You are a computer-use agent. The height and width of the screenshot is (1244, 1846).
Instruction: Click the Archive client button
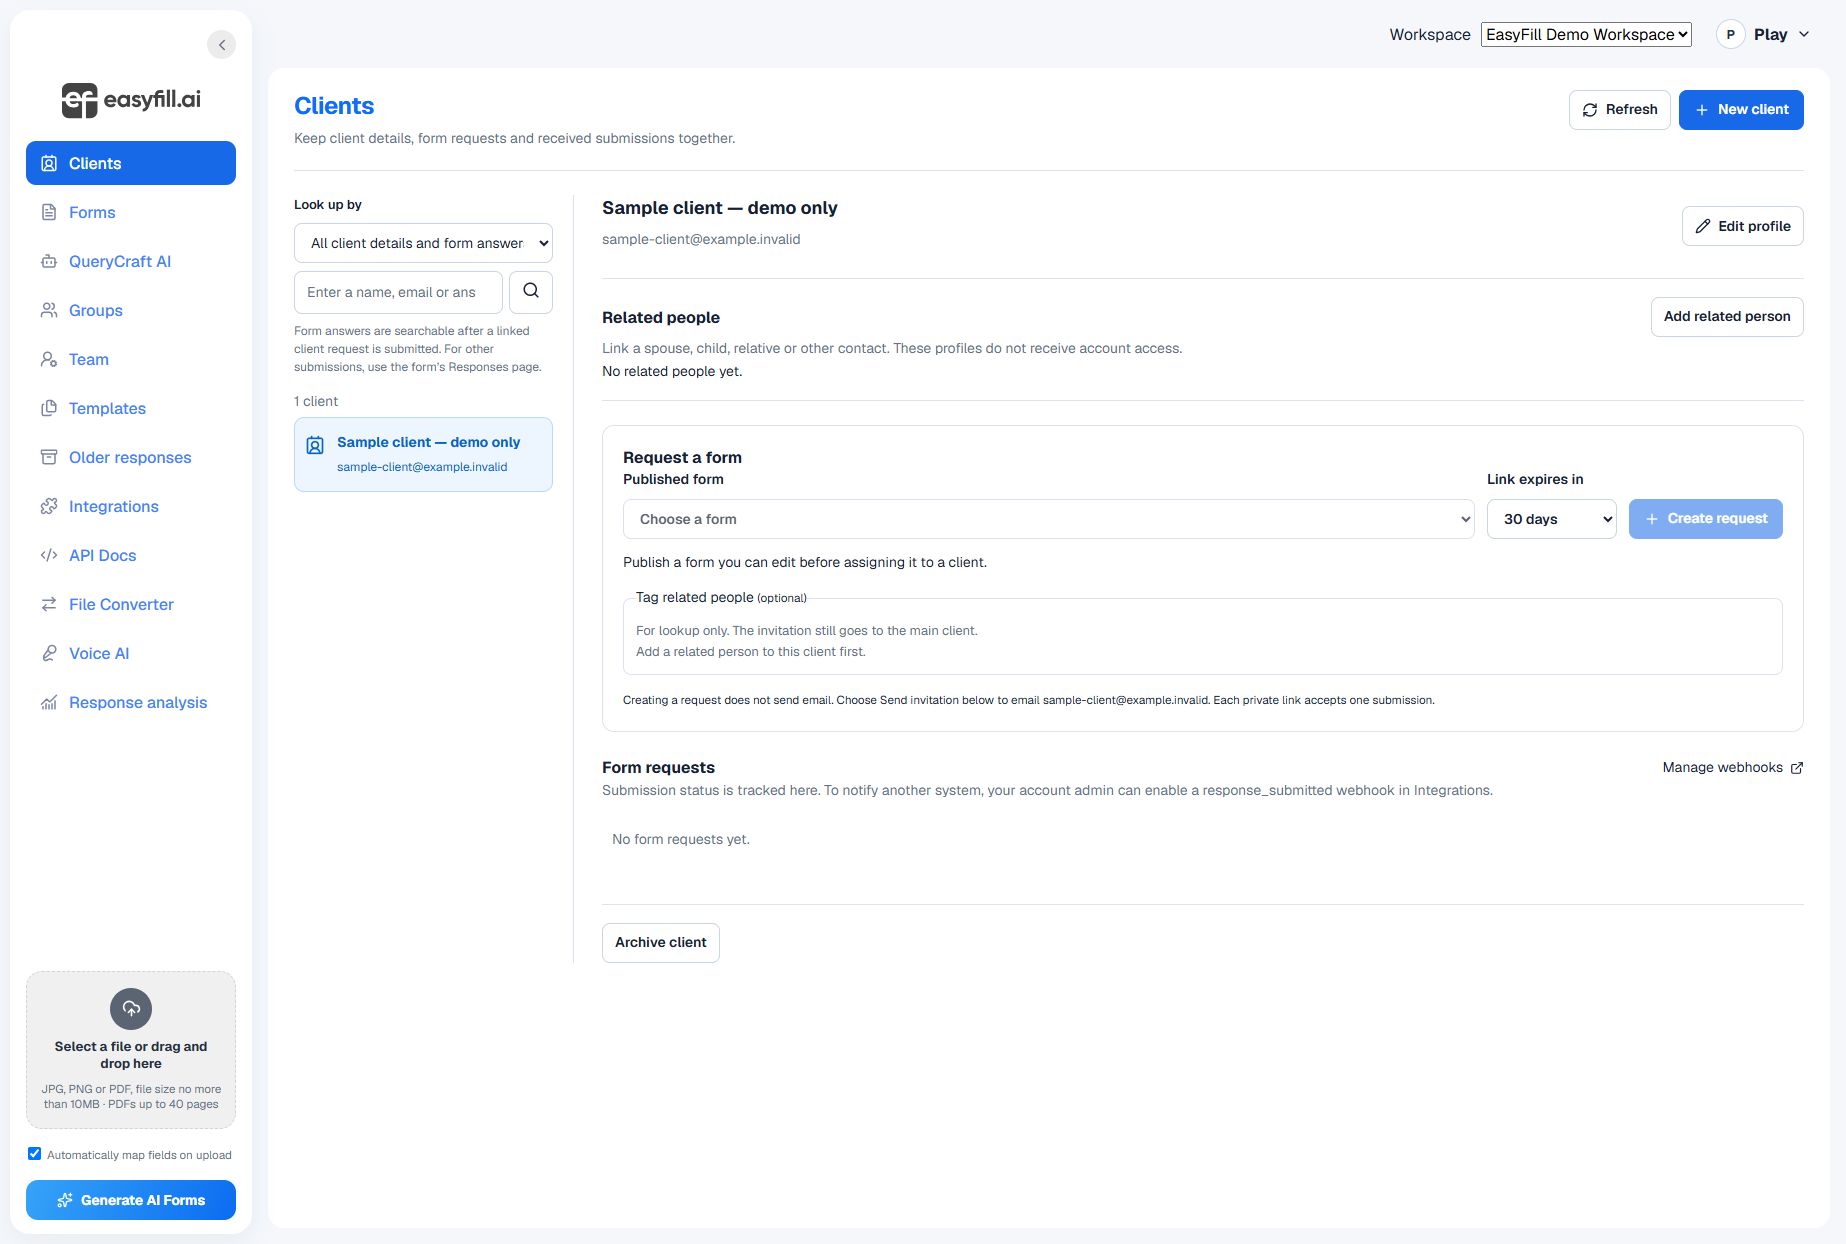(x=660, y=943)
